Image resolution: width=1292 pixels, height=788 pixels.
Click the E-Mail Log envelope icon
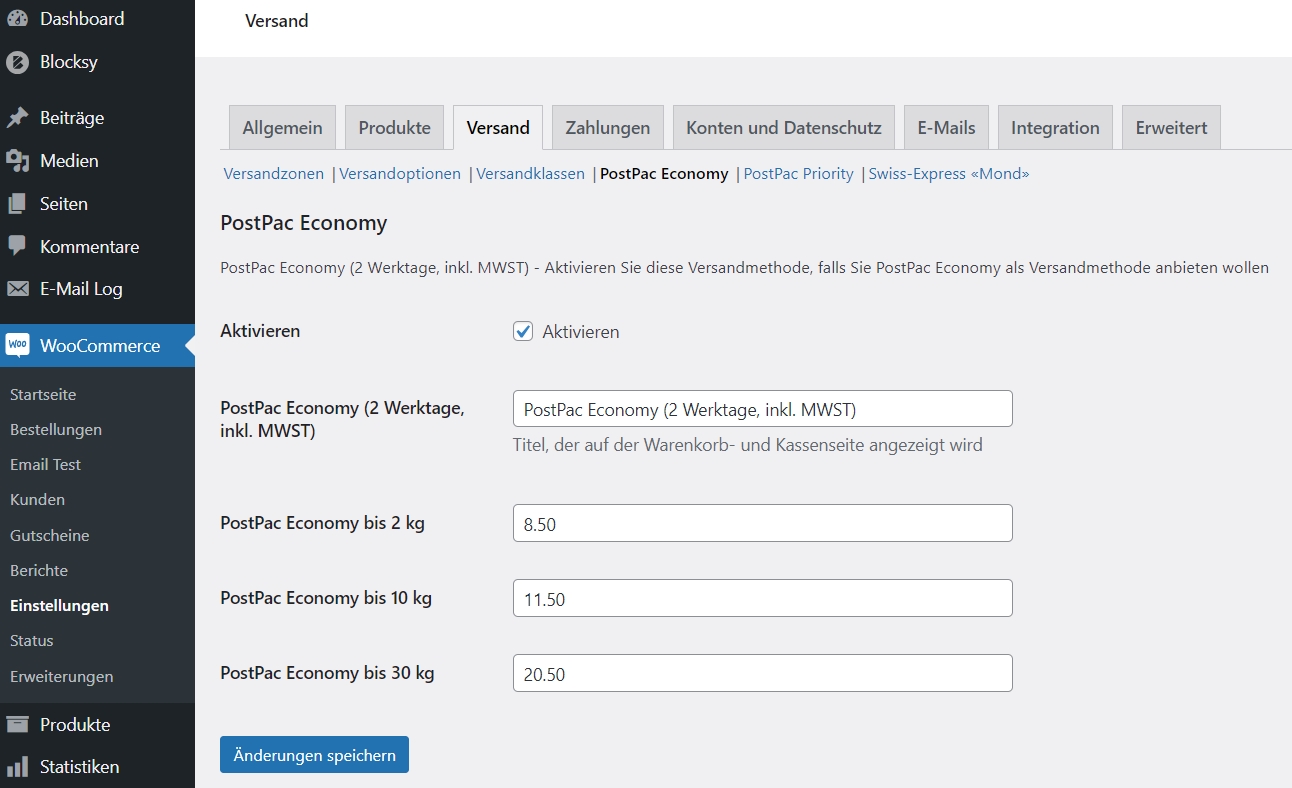pyautogui.click(x=17, y=289)
